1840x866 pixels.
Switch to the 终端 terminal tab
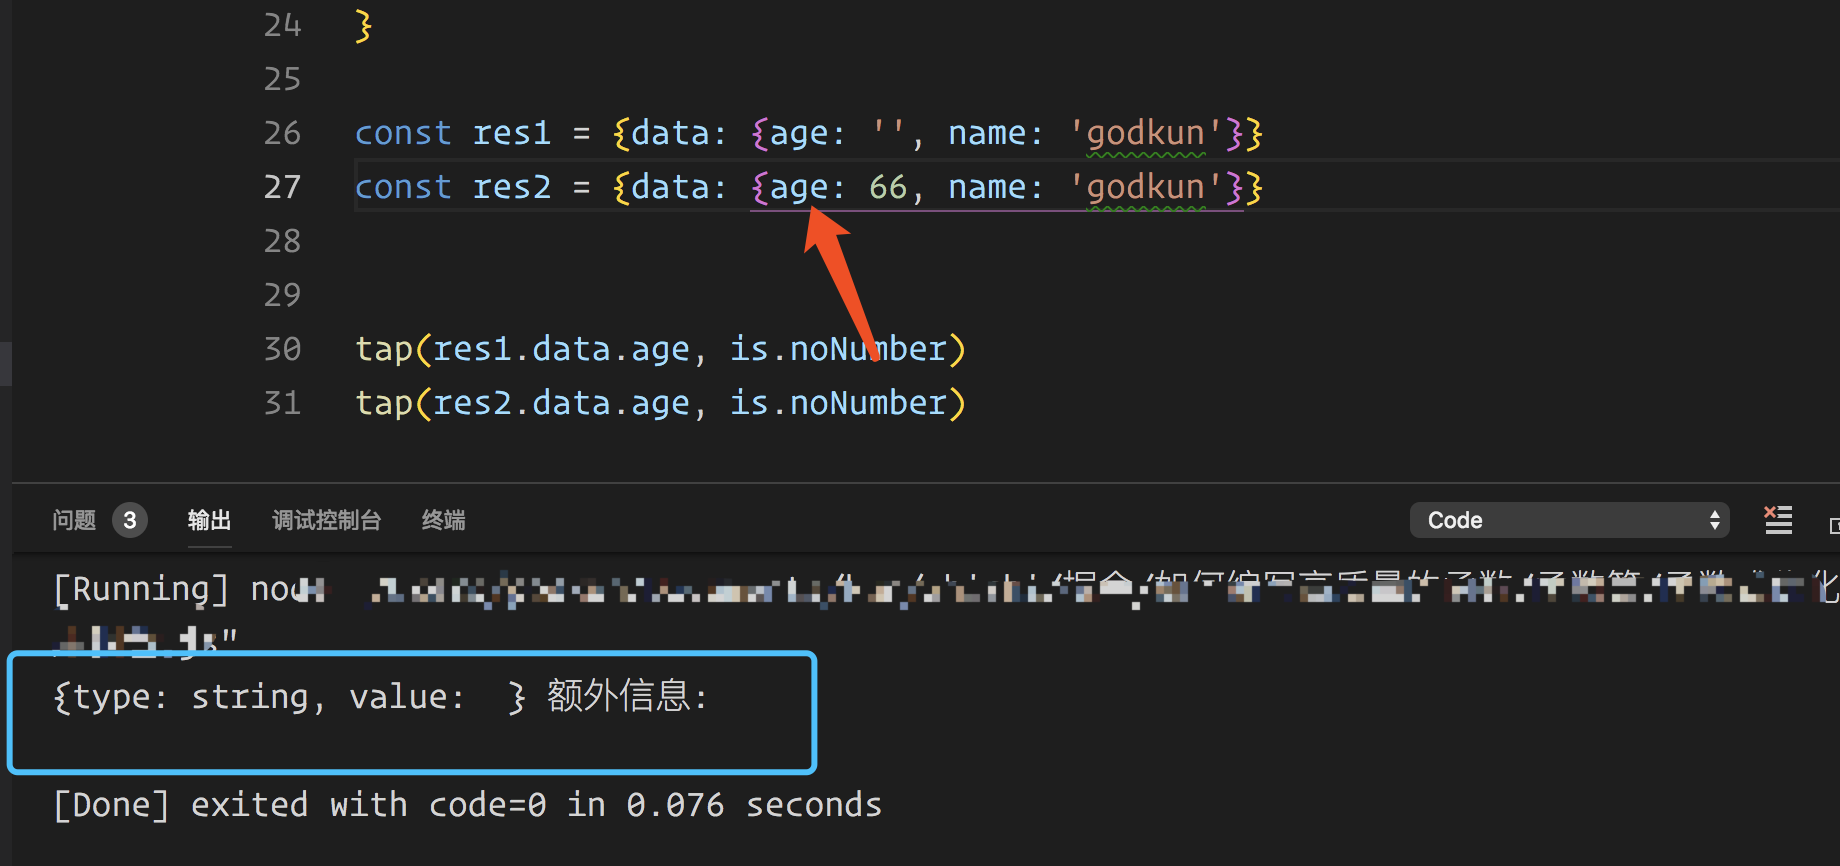[443, 520]
